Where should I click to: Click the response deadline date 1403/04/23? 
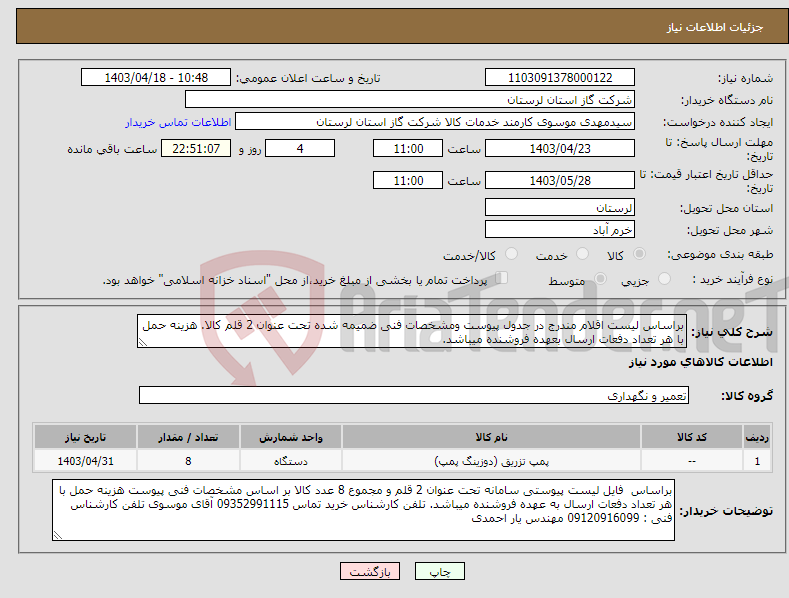560,148
